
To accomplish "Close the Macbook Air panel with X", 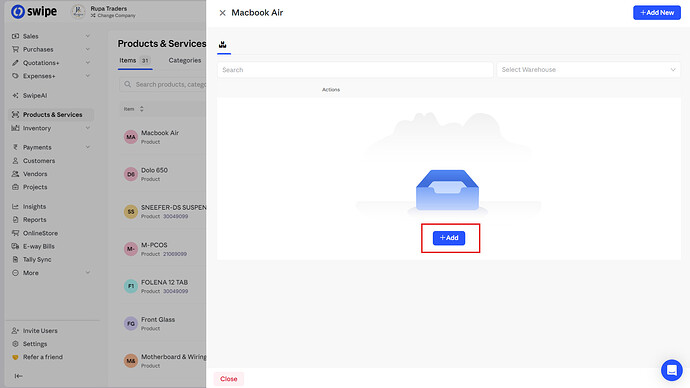I will tap(223, 13).
